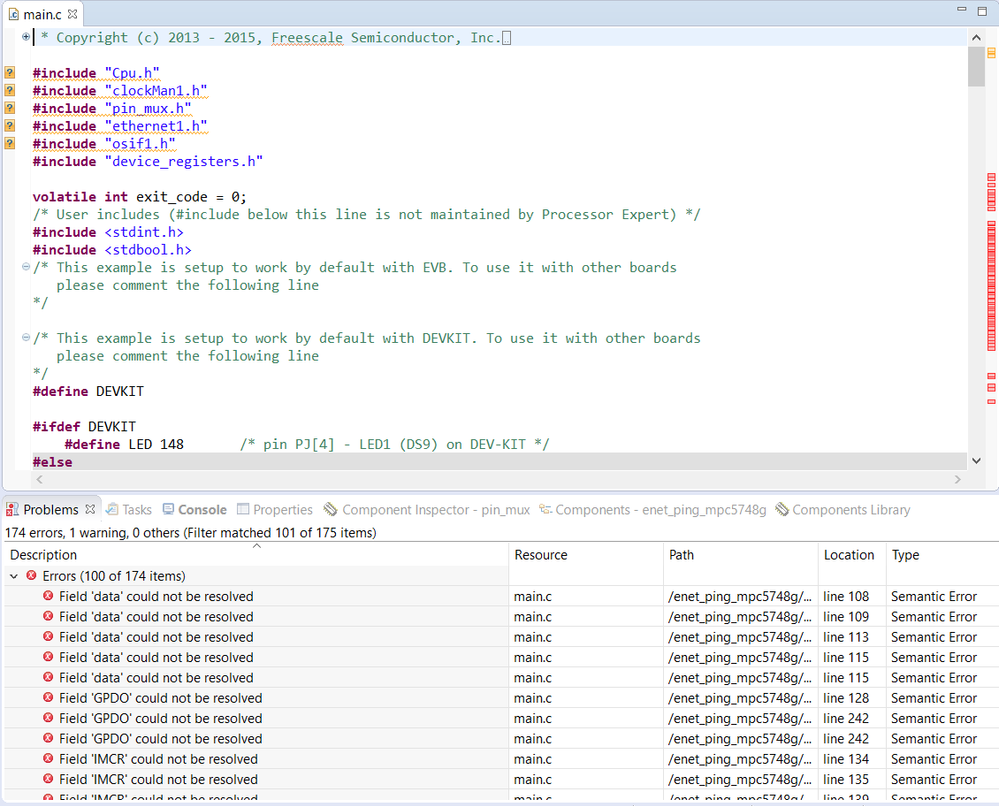
Task: Click yellow warning marker in overview ruler
Action: (991, 53)
